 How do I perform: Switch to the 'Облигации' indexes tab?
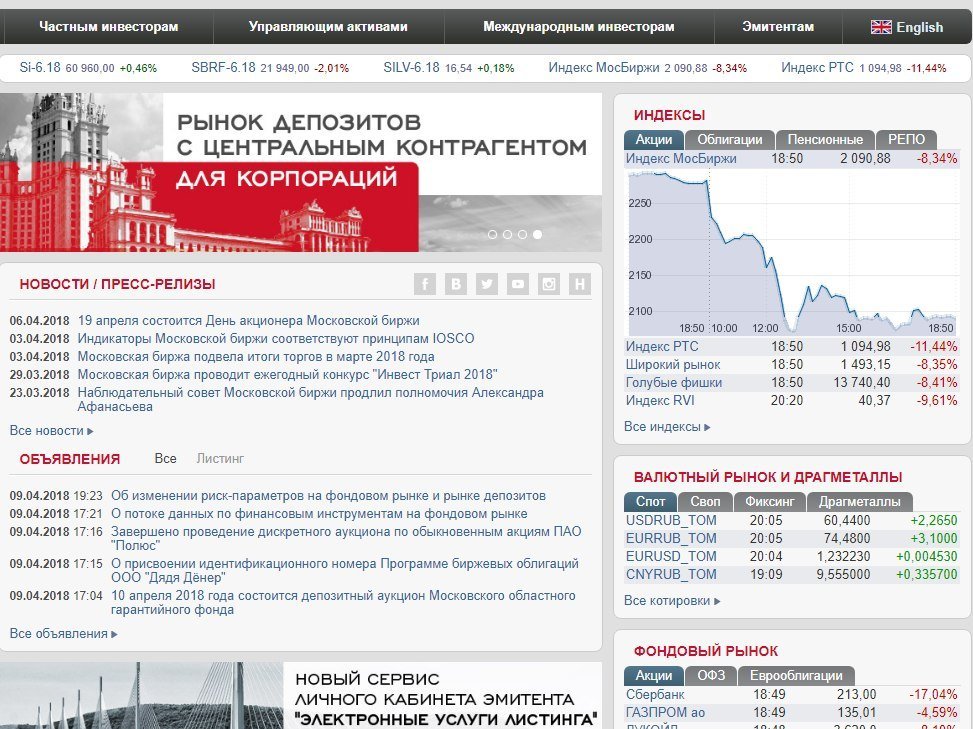(x=729, y=140)
